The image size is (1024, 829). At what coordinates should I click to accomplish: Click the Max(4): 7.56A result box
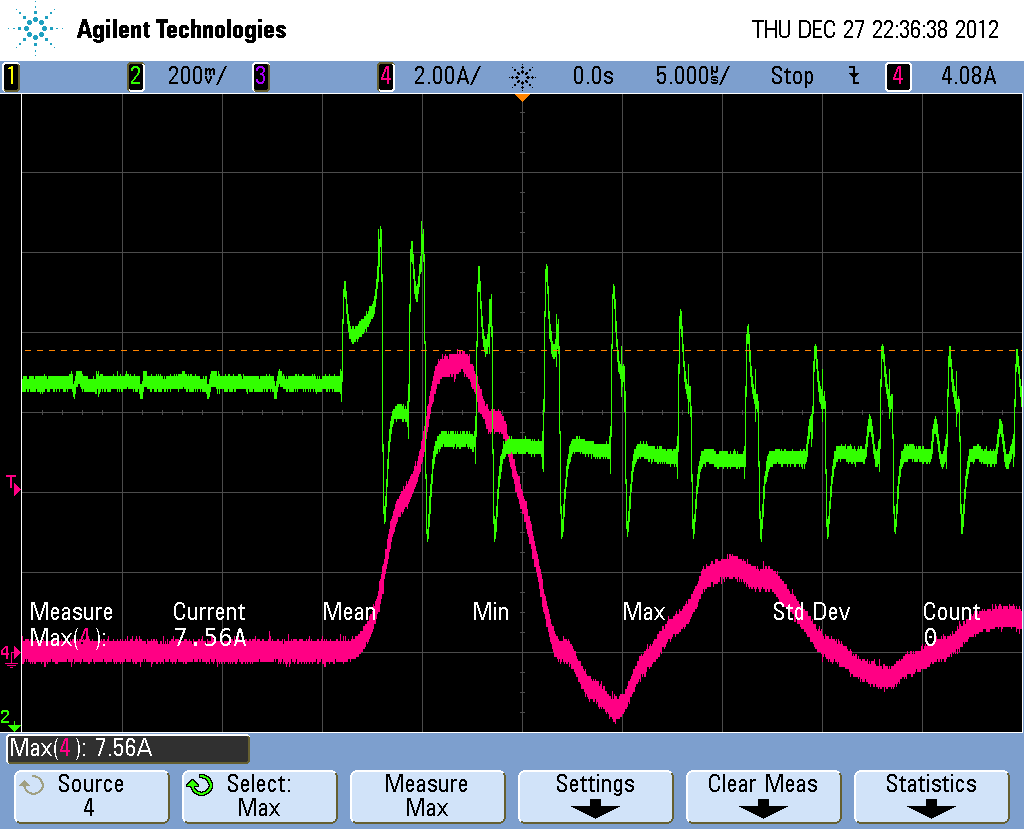[x=128, y=749]
